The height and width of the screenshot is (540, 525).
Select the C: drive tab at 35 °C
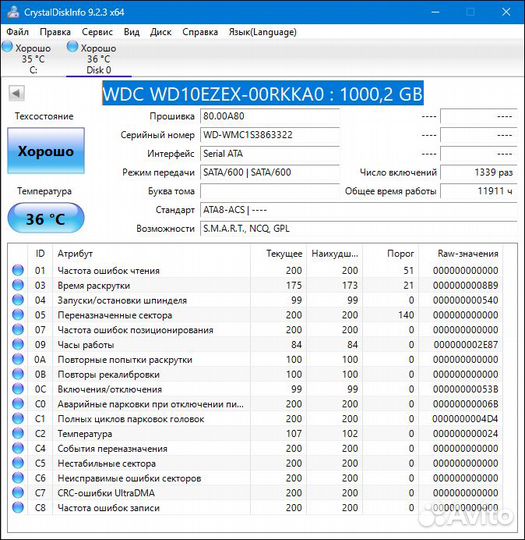[x=33, y=59]
